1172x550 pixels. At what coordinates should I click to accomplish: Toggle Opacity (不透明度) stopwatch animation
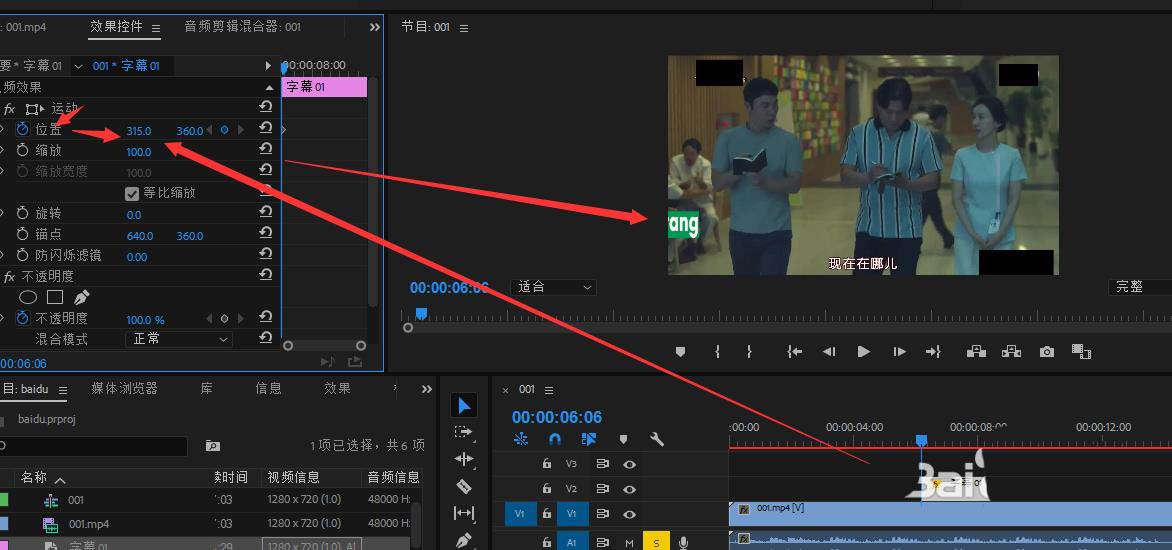pyautogui.click(x=22, y=318)
